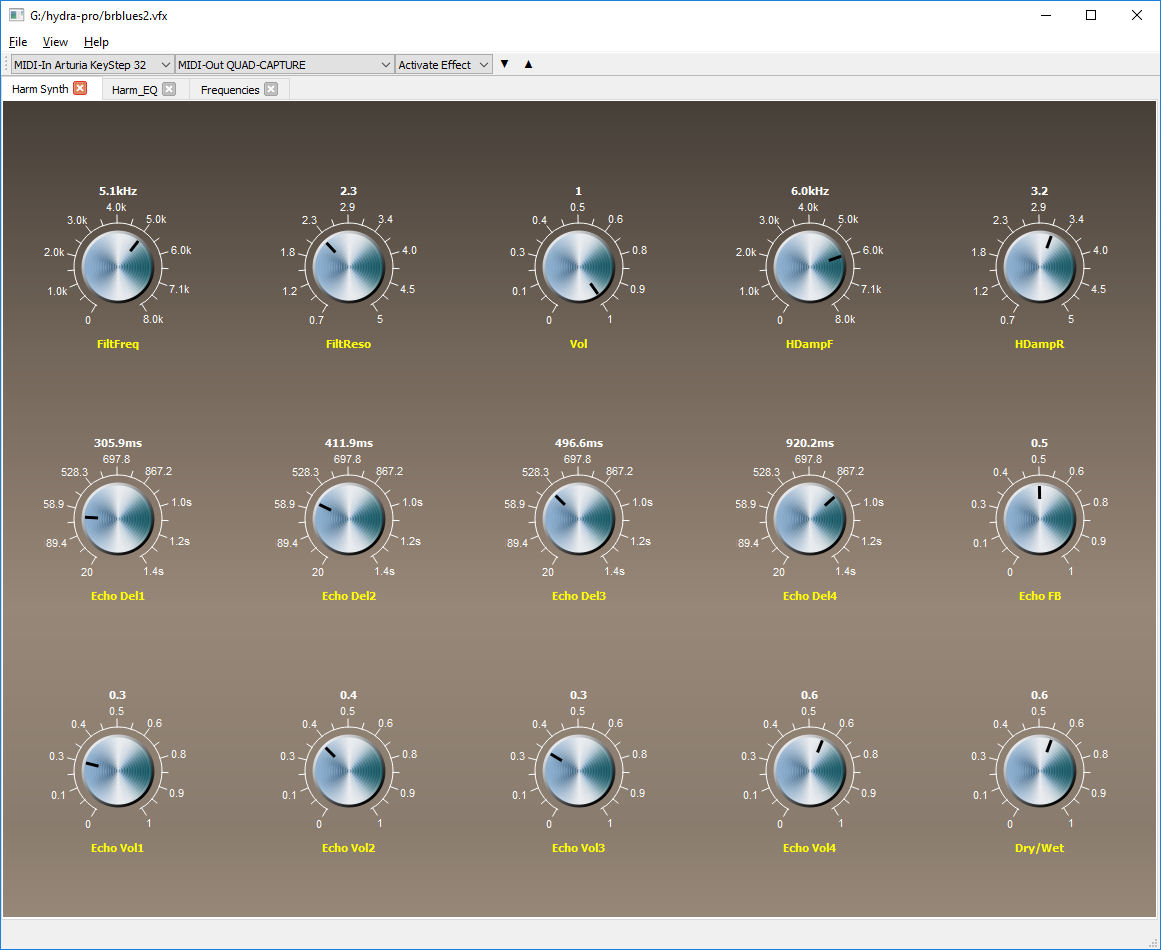The height and width of the screenshot is (950, 1161).
Task: Click the application icon in the title bar
Action: pyautogui.click(x=16, y=15)
